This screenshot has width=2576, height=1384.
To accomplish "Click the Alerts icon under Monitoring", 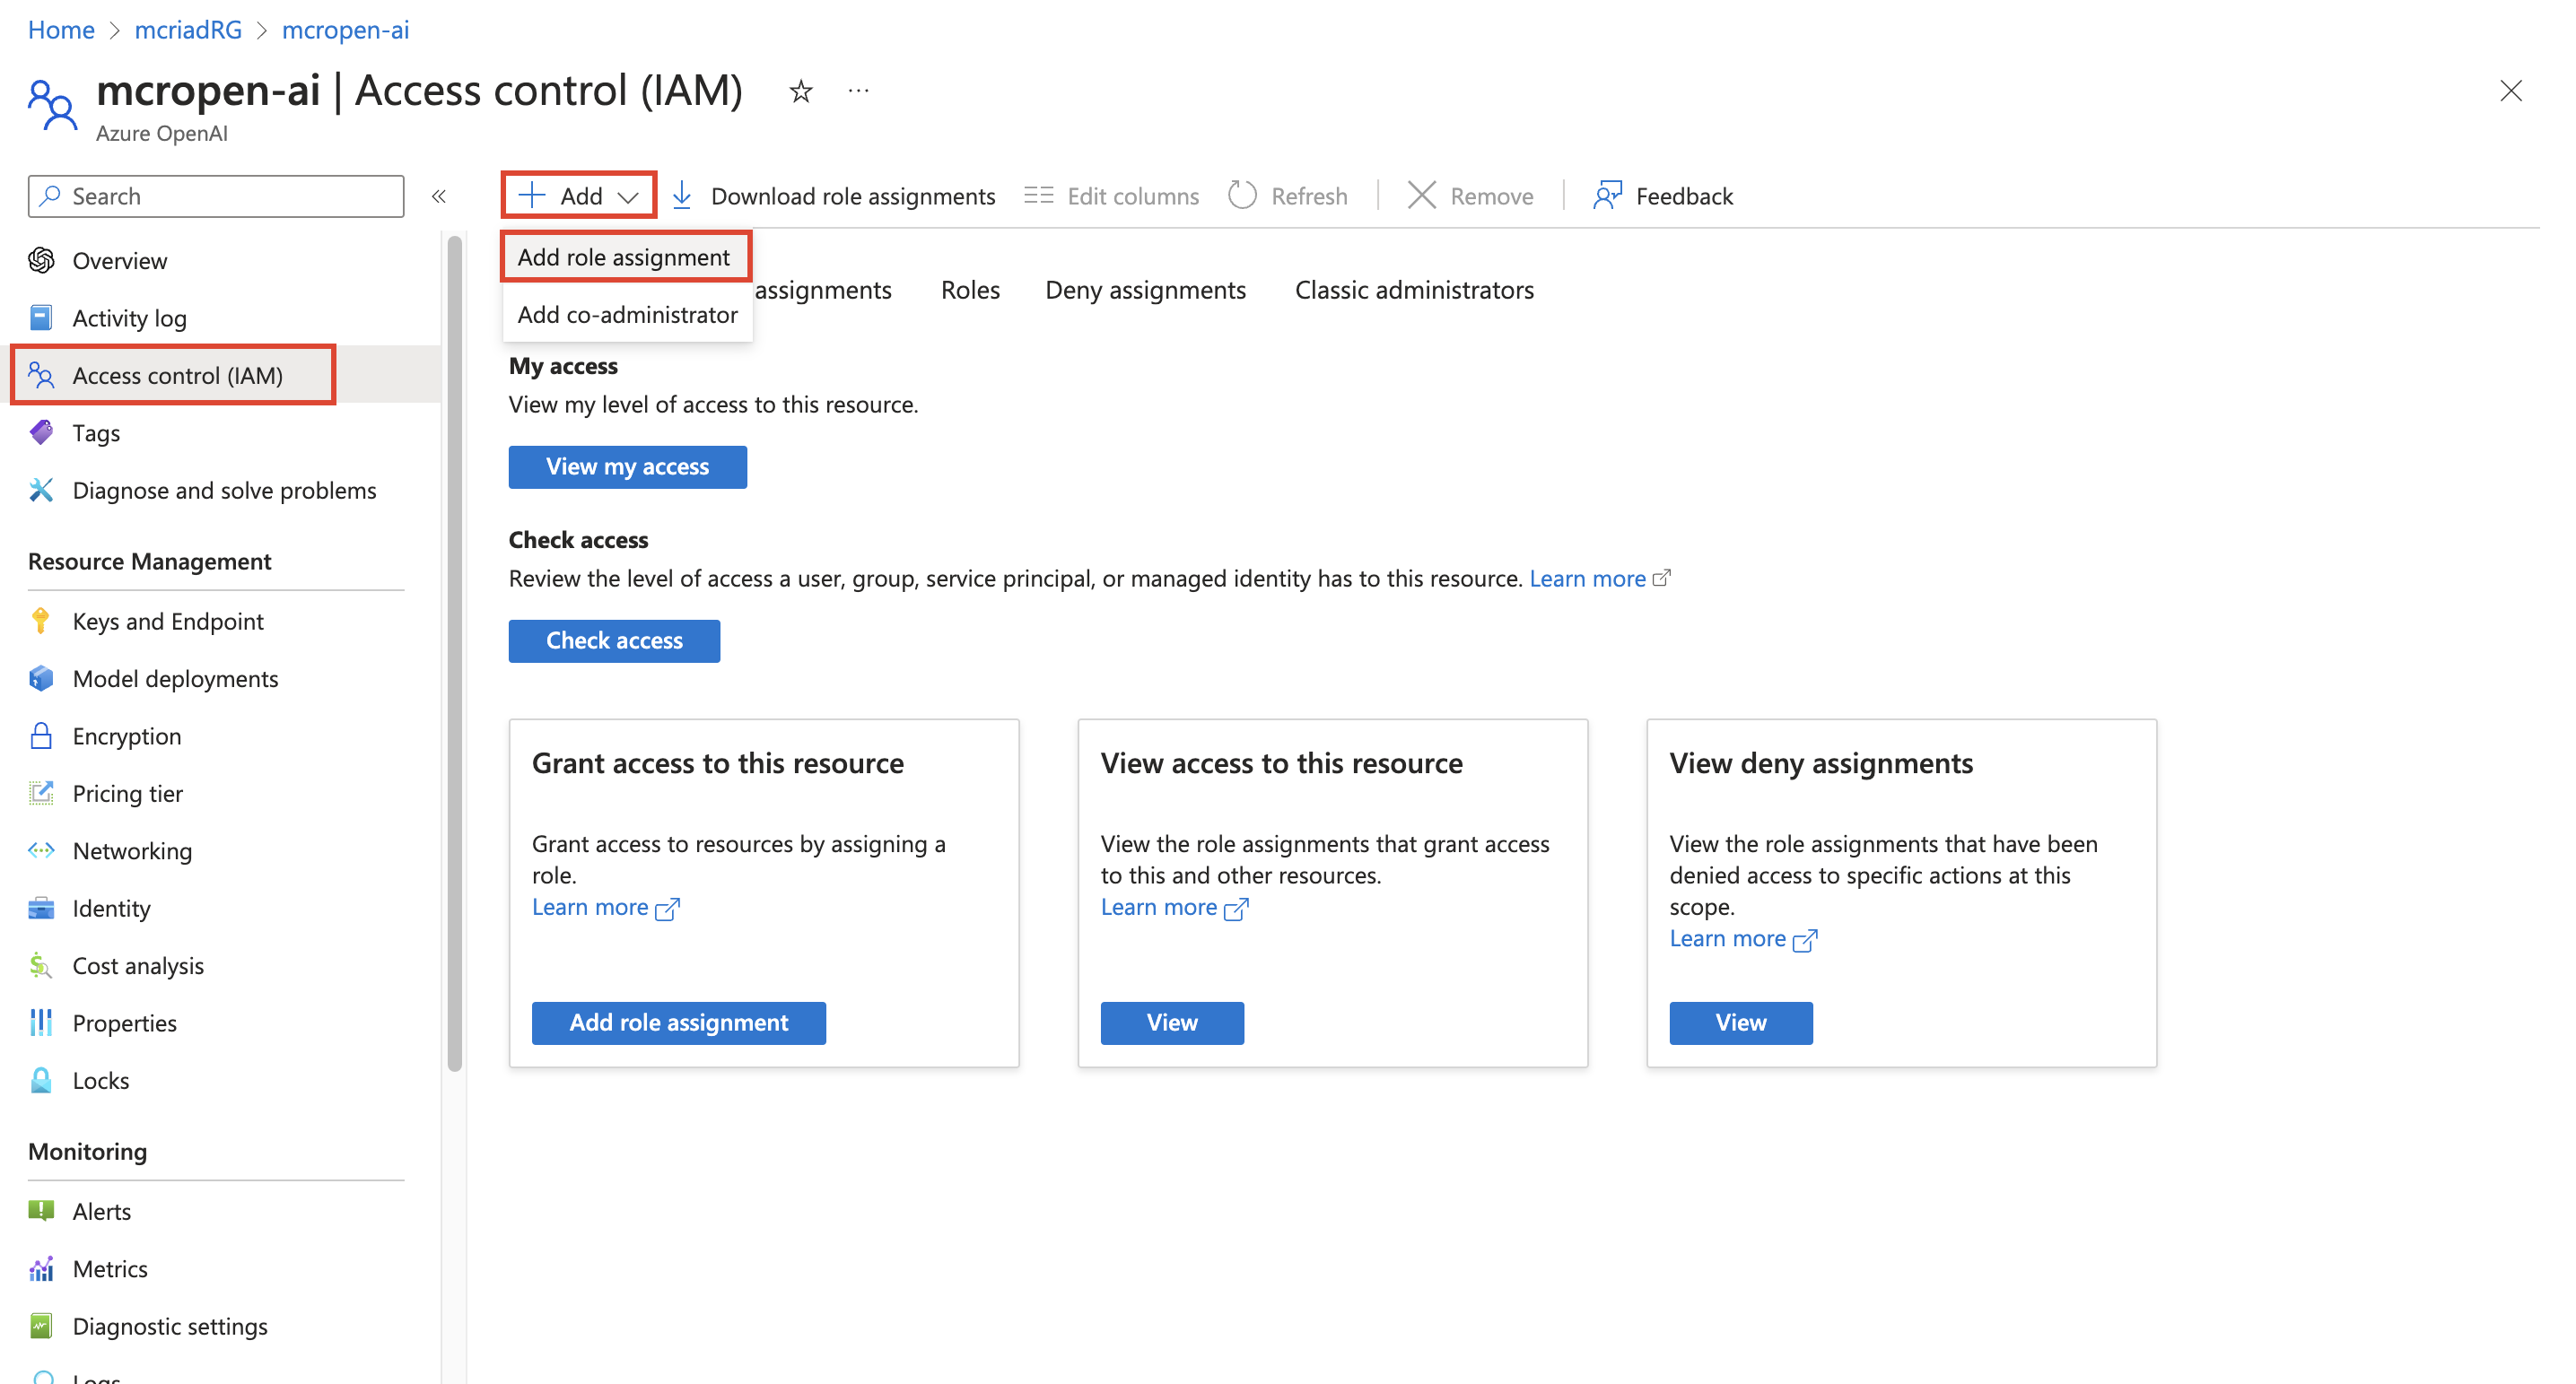I will [x=41, y=1211].
